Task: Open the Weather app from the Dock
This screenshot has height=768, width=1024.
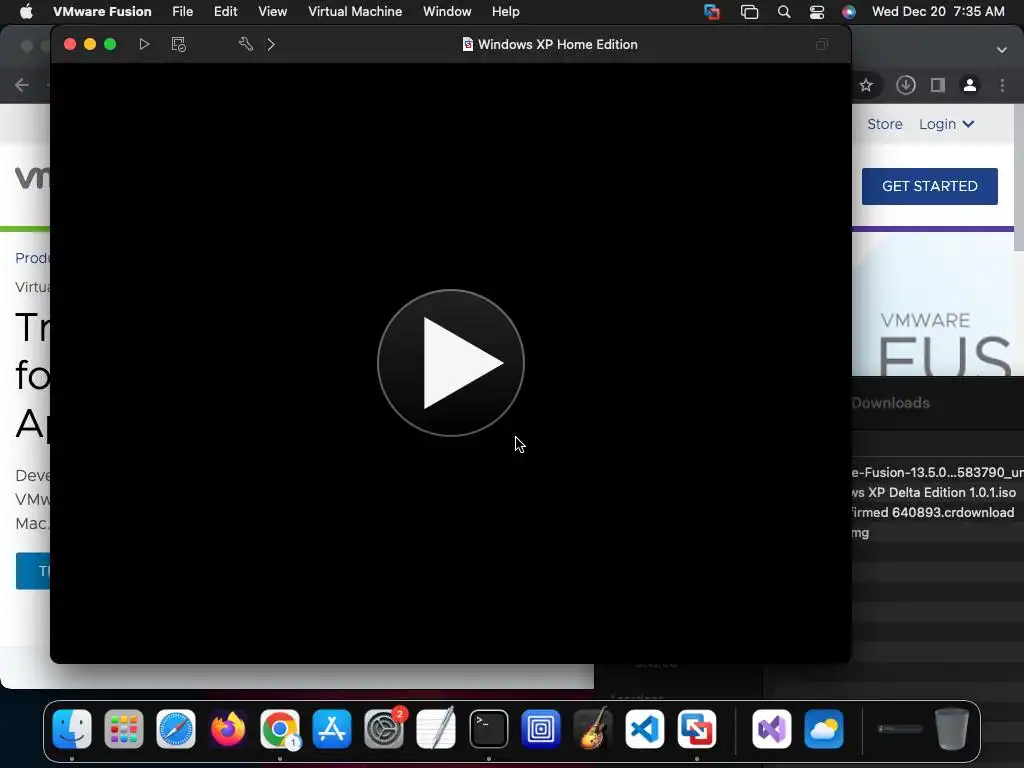Action: [824, 729]
